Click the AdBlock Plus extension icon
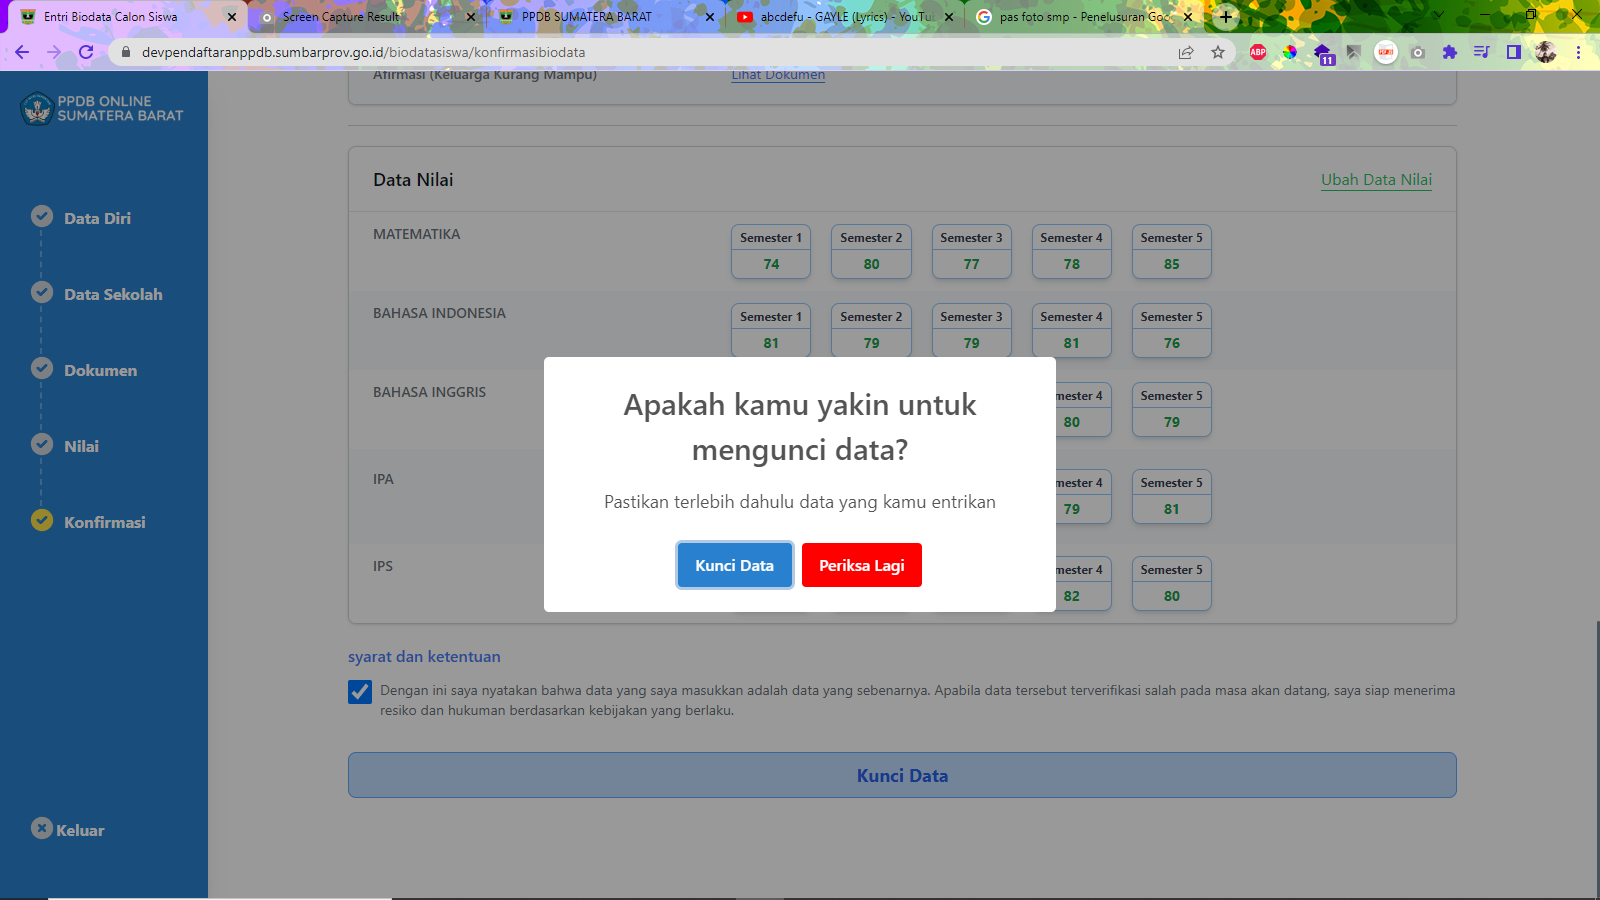The width and height of the screenshot is (1600, 900). click(1258, 52)
